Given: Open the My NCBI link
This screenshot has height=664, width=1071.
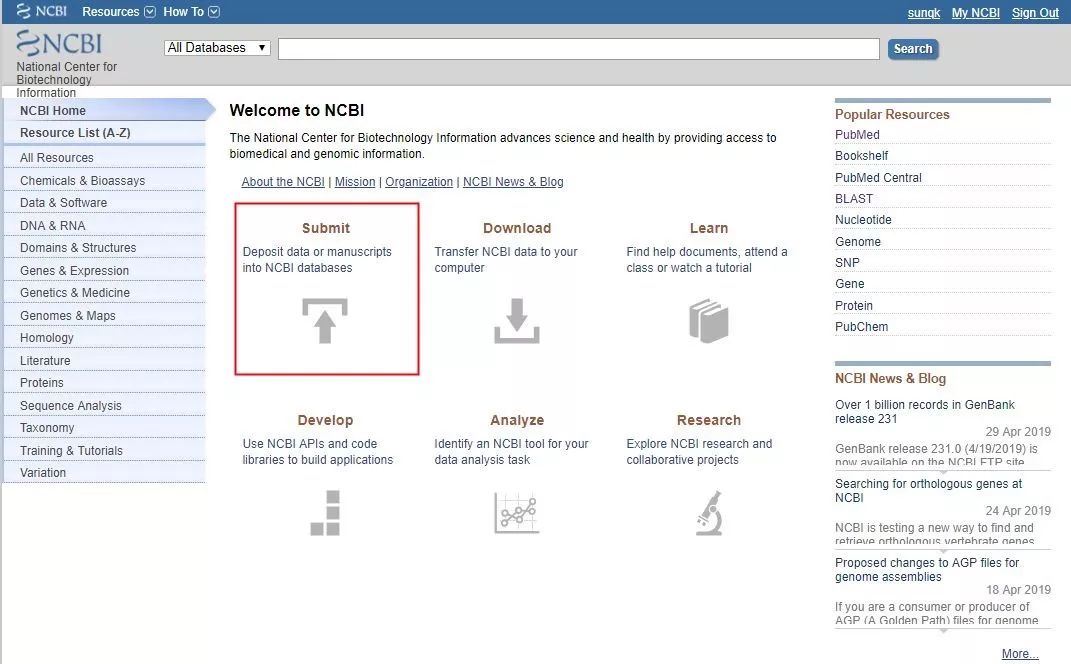Looking at the screenshot, I should click(x=975, y=13).
